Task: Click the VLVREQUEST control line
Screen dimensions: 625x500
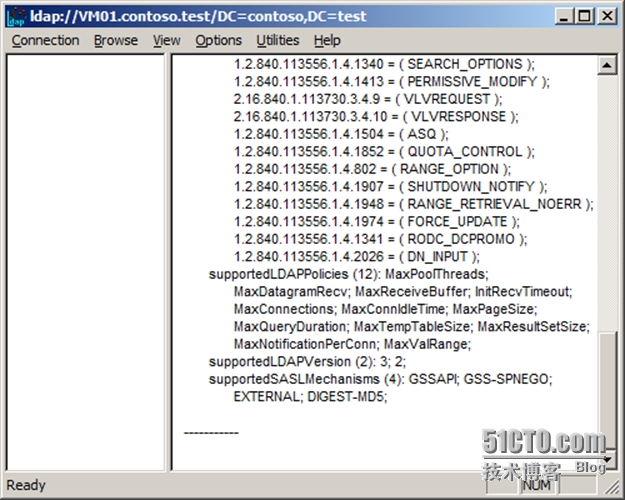Action: pos(368,99)
